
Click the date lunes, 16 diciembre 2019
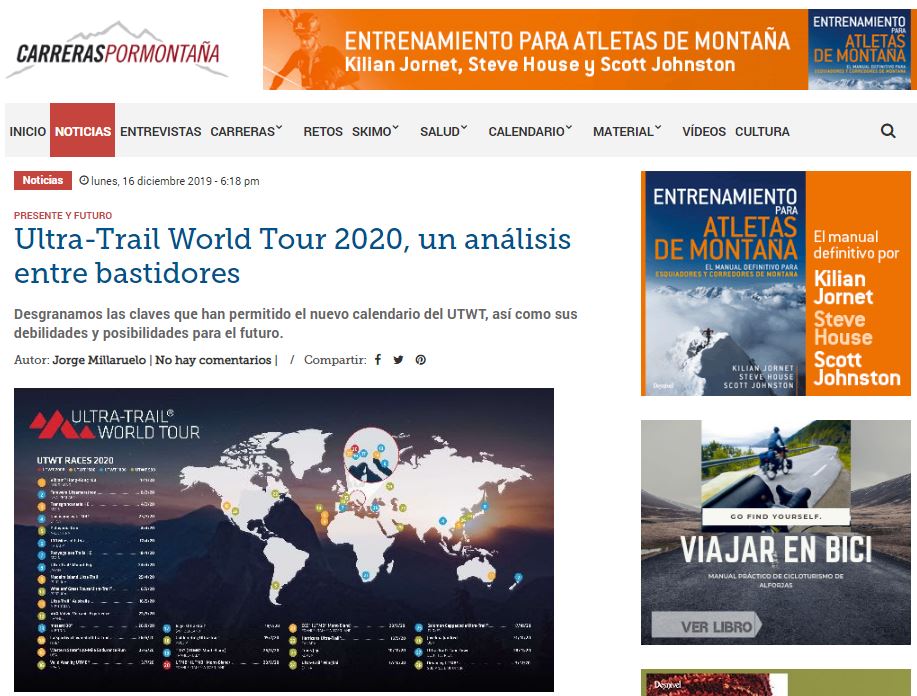(175, 181)
